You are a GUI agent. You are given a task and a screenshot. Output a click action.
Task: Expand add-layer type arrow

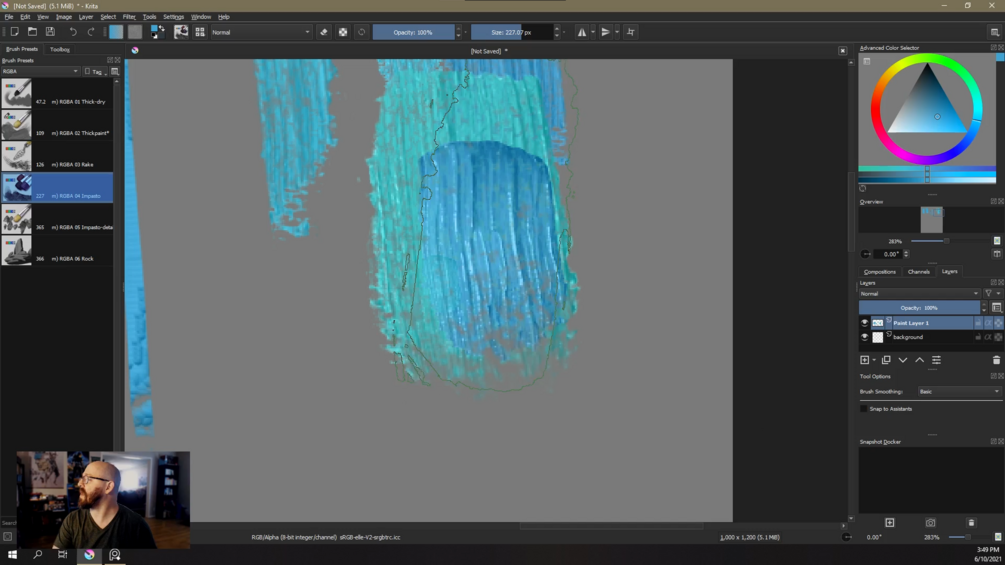[874, 360]
